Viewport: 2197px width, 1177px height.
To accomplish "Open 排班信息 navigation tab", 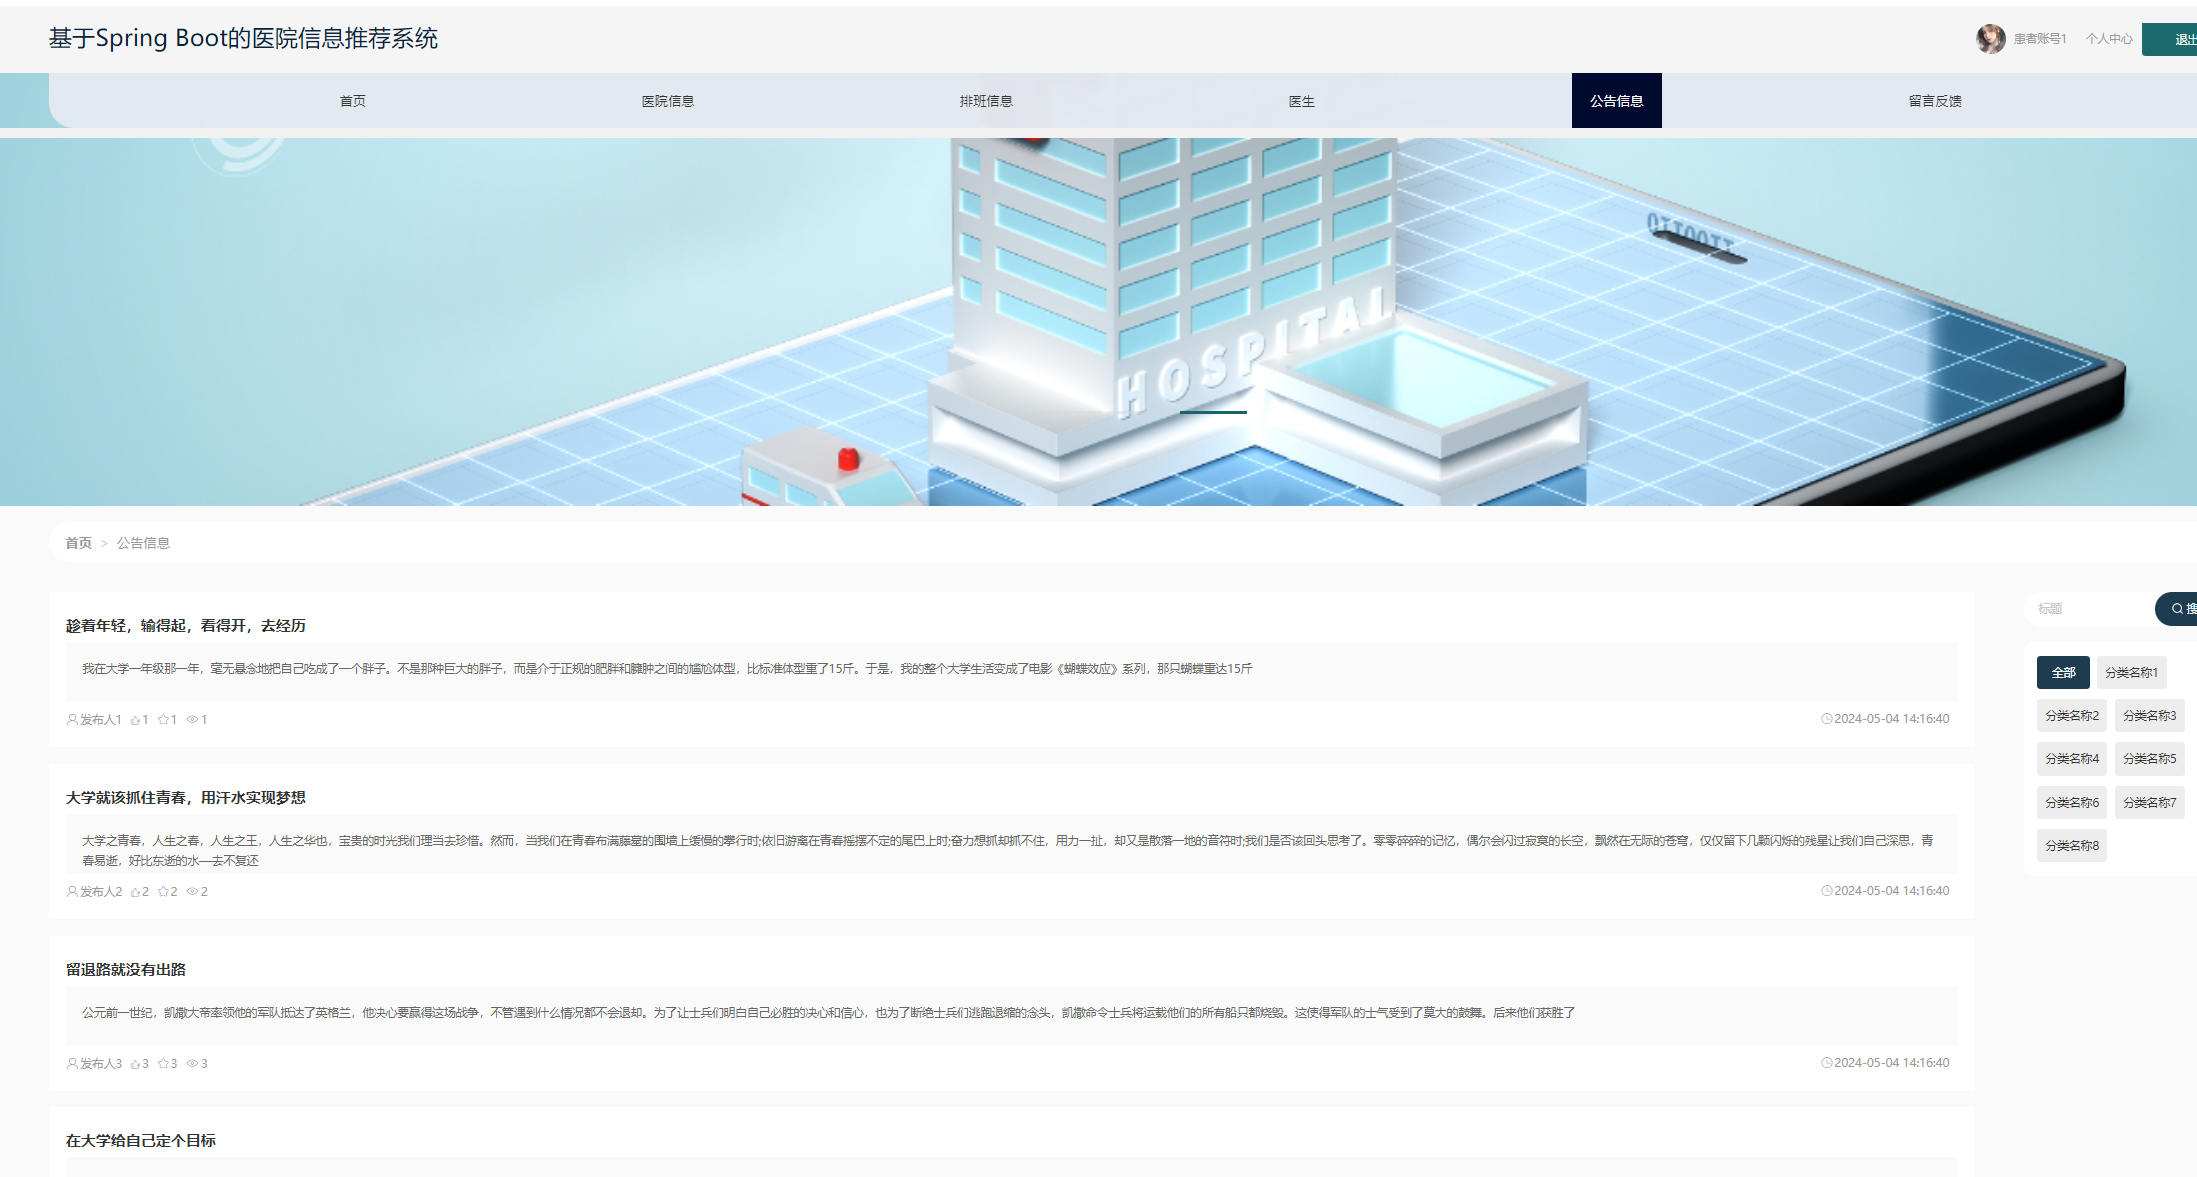I will (x=986, y=101).
